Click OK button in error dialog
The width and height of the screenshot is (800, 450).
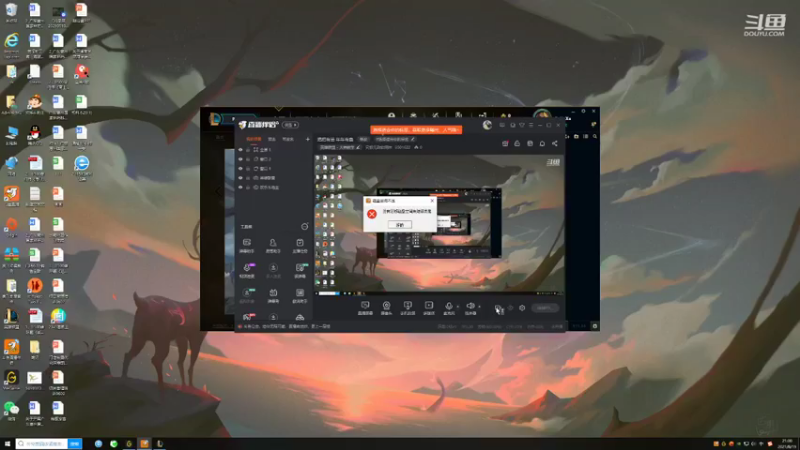click(x=399, y=224)
